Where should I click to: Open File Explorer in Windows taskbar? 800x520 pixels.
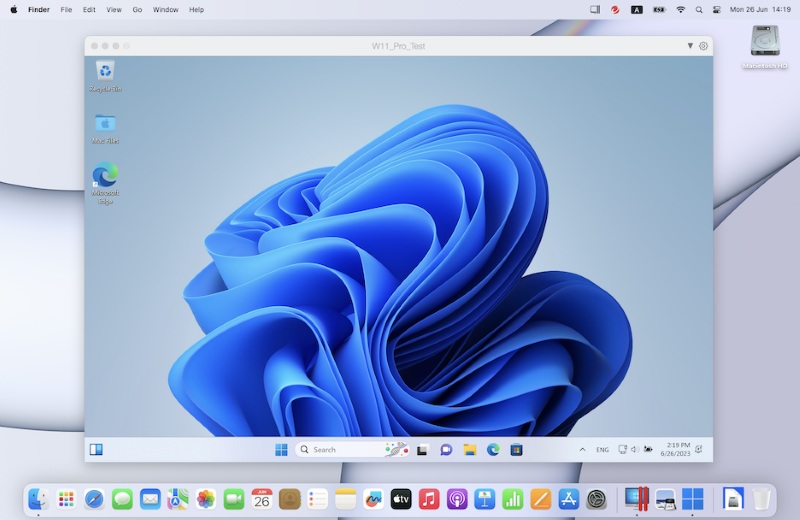(x=469, y=450)
